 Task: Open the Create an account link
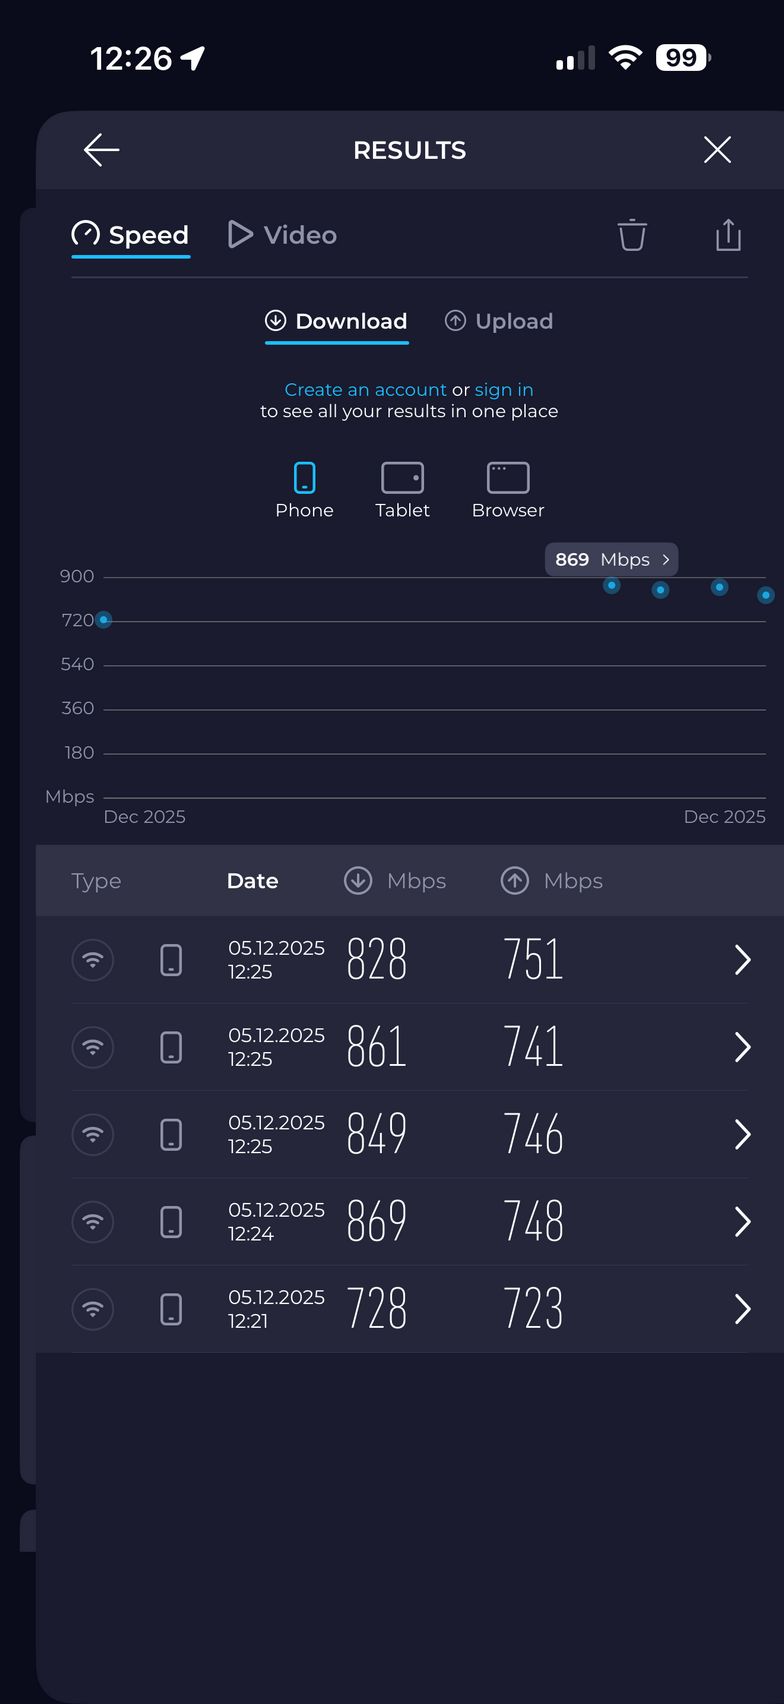[x=365, y=390]
